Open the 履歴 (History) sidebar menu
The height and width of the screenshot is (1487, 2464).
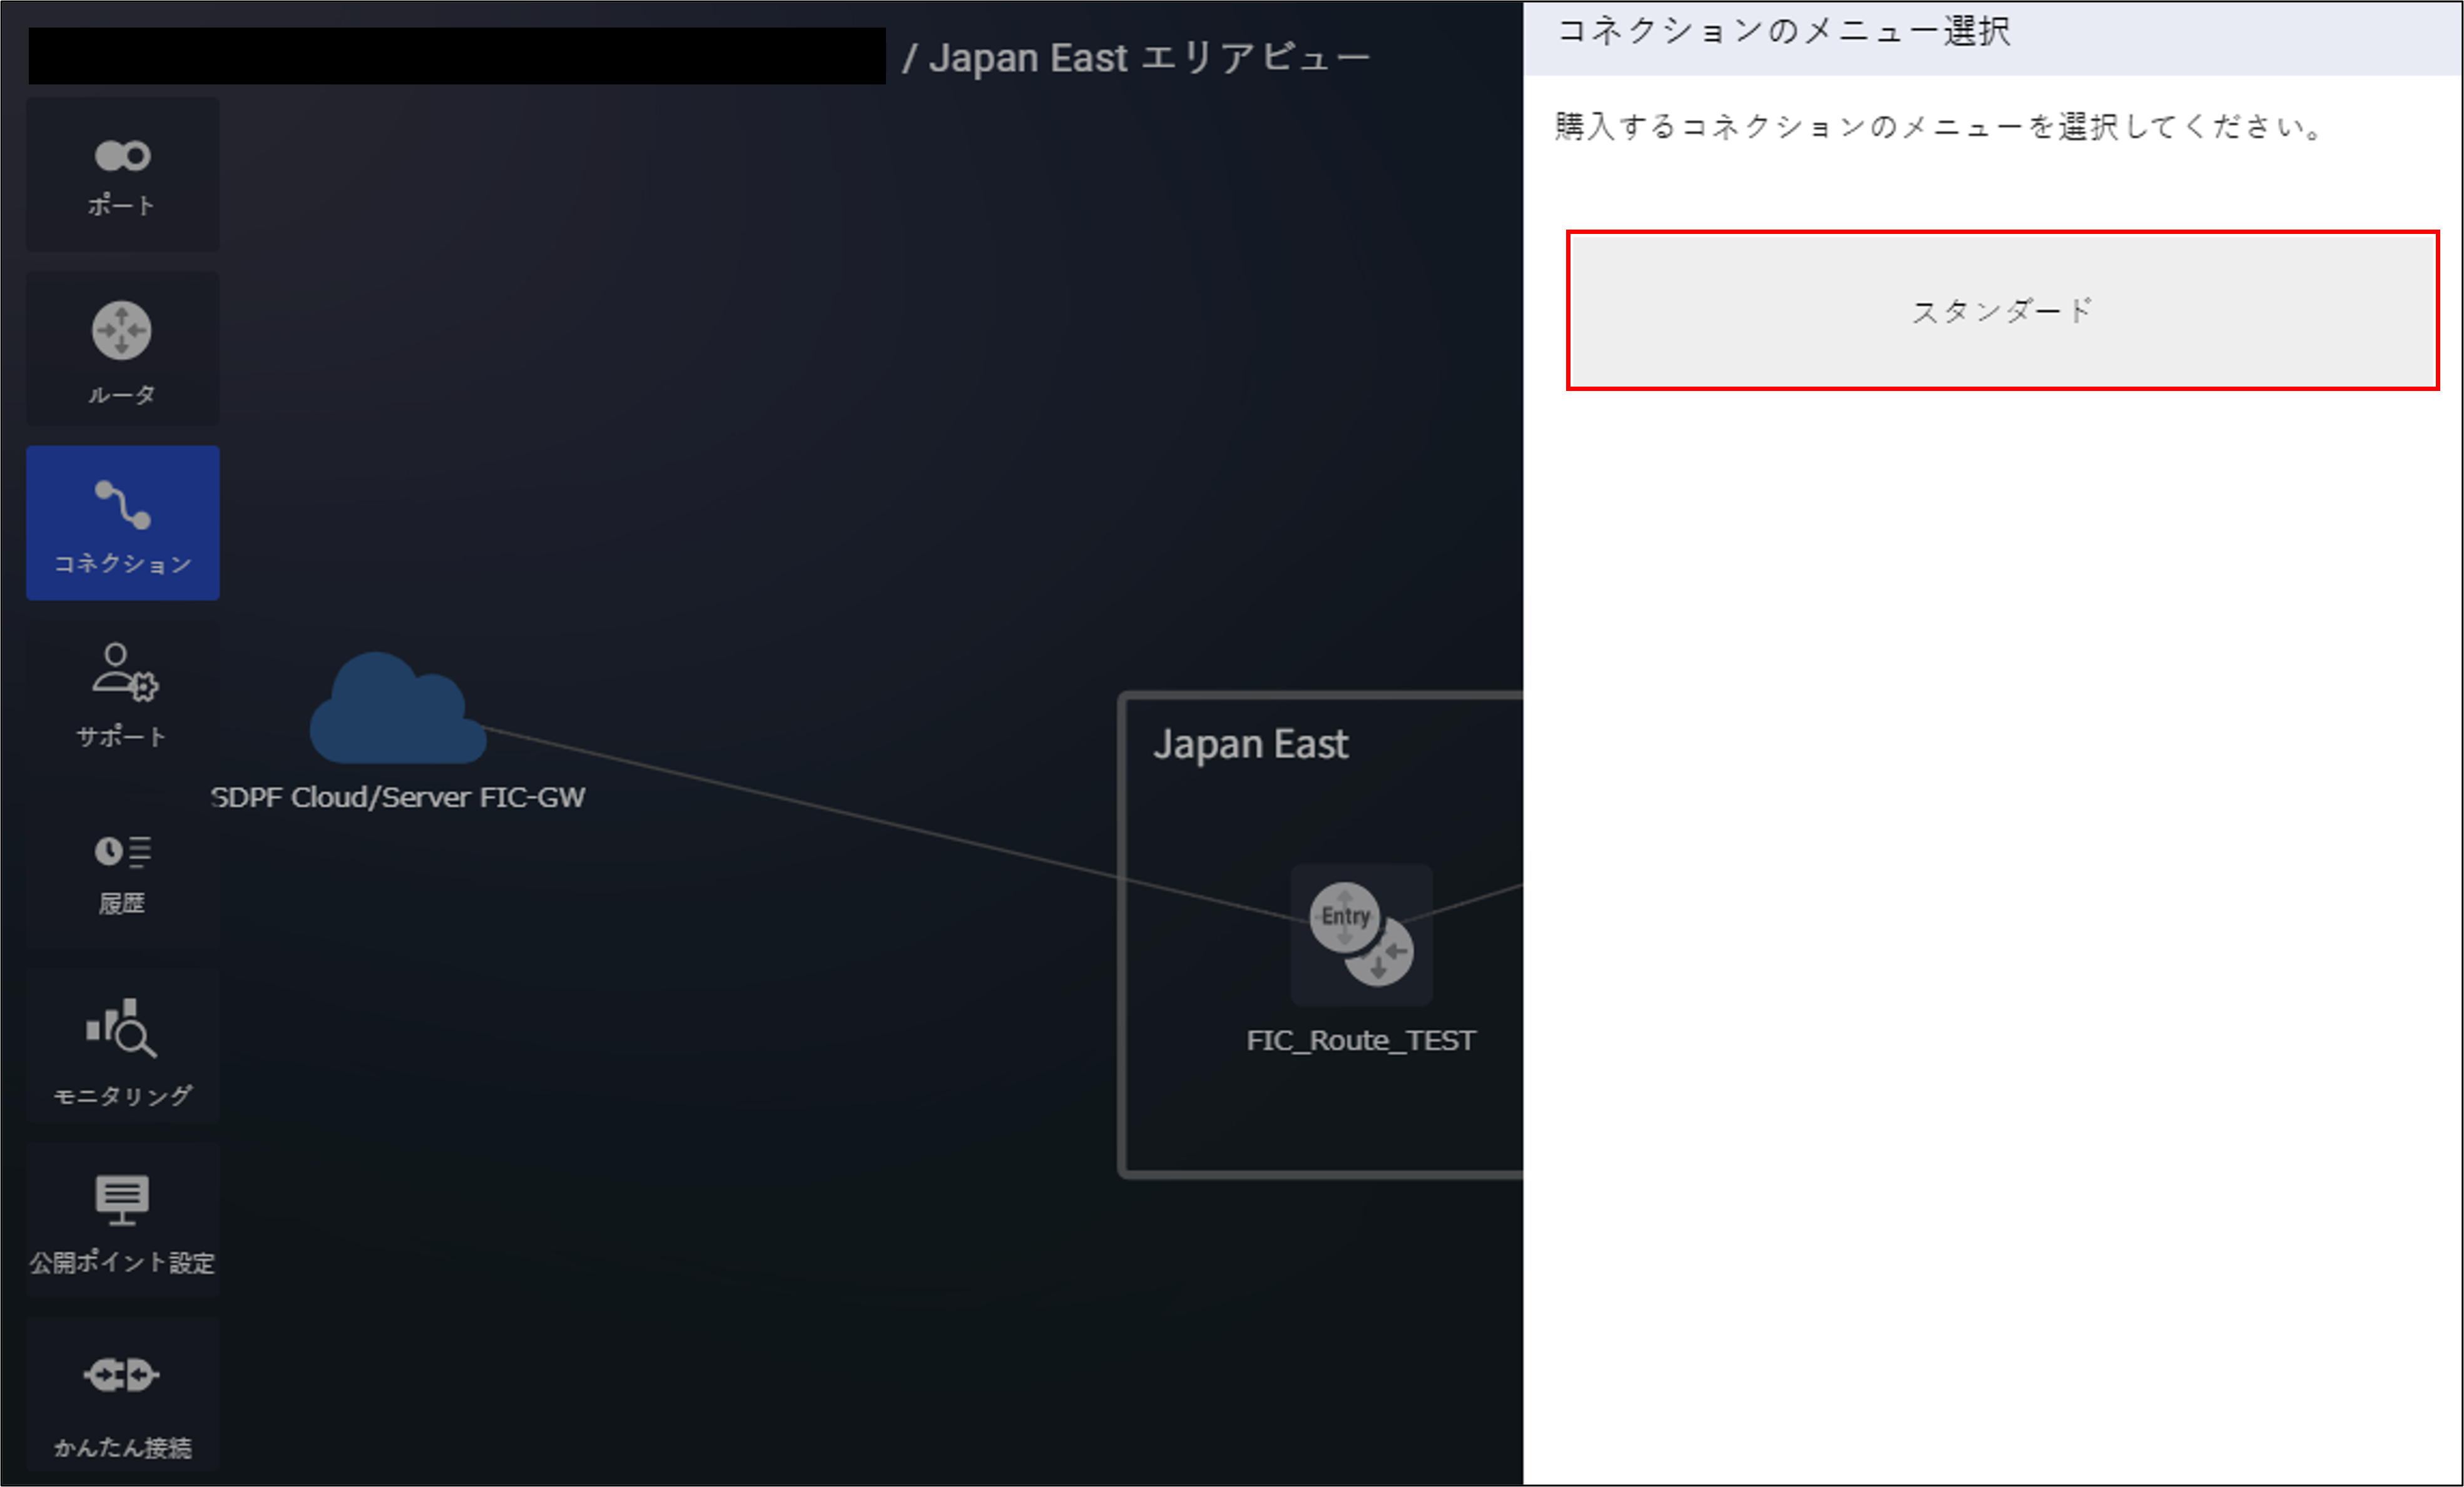122,872
